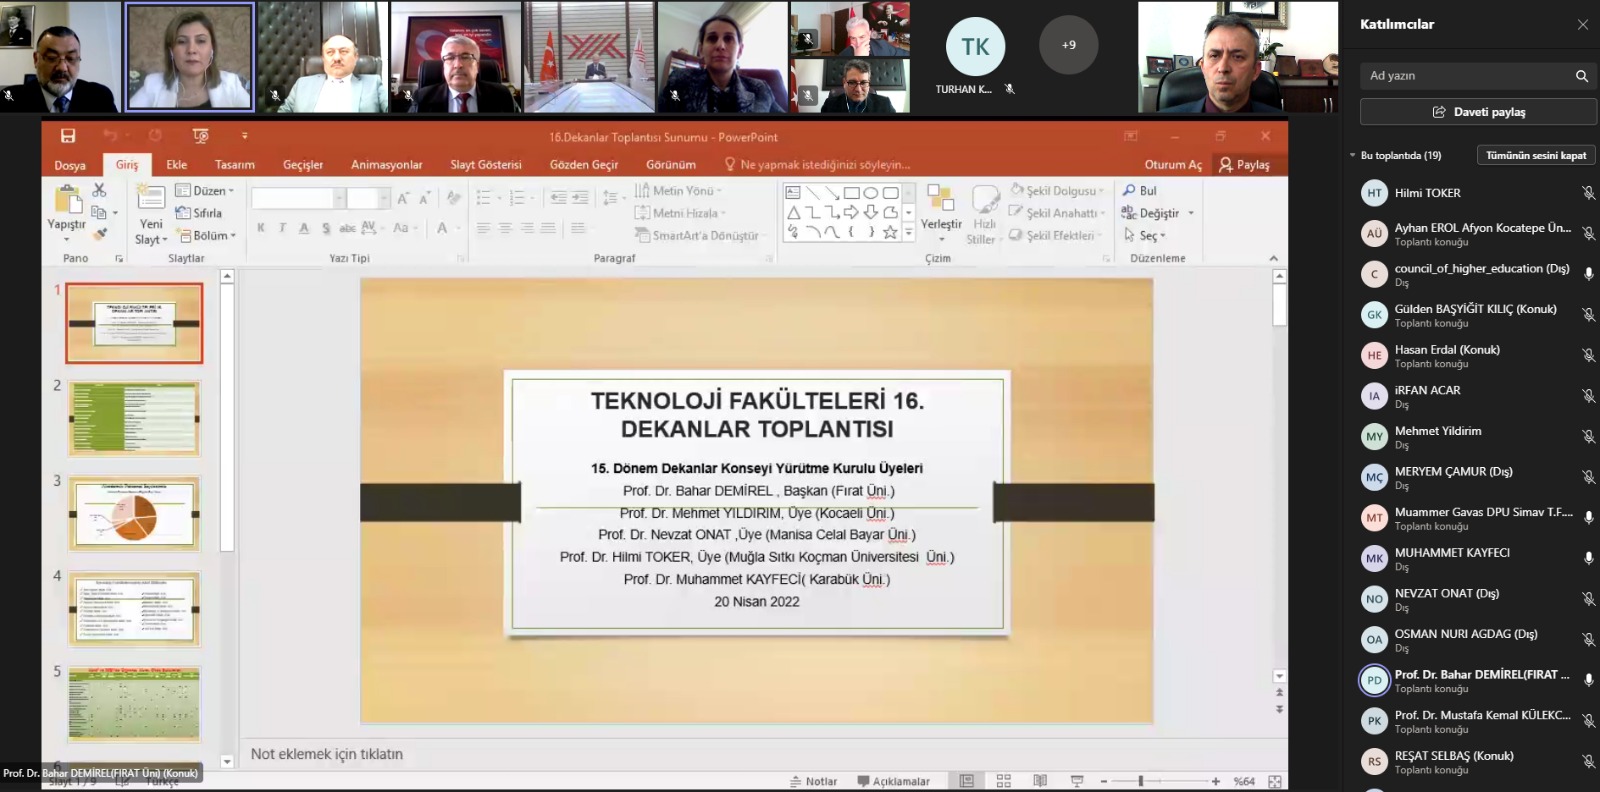
Task: Click Daveti paylaş button
Action: click(x=1478, y=112)
